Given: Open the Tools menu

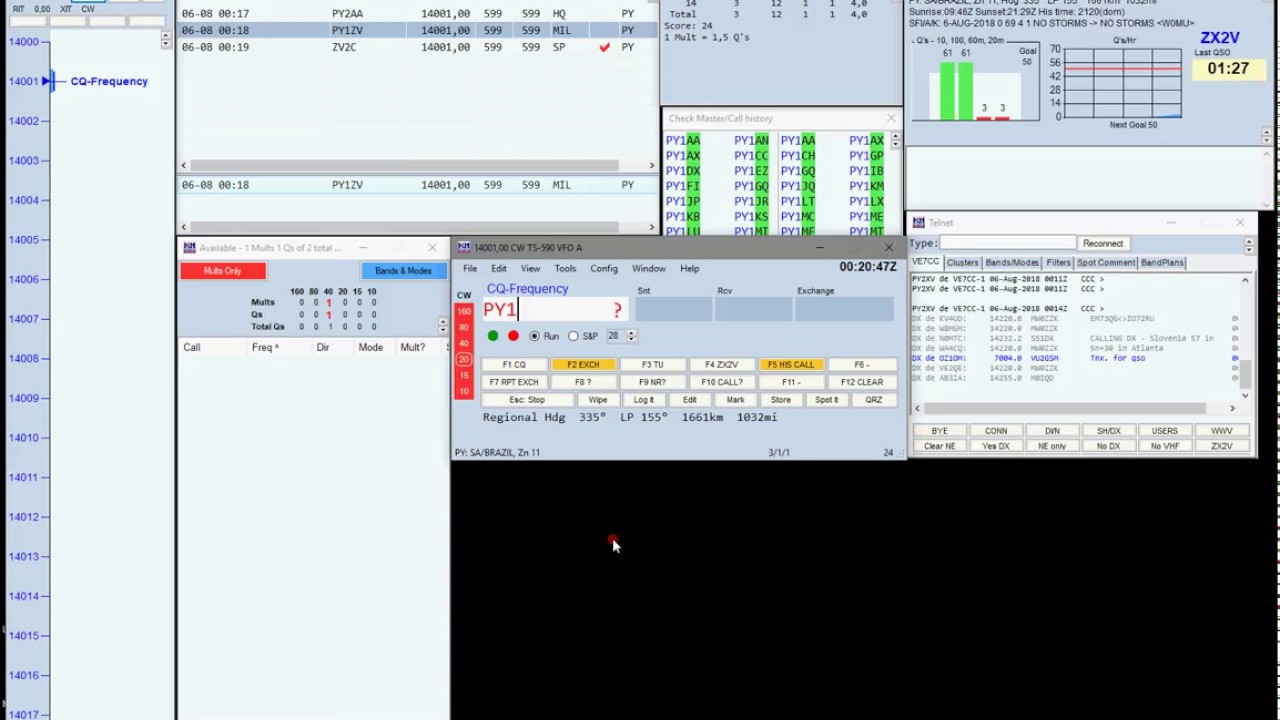Looking at the screenshot, I should (x=565, y=268).
